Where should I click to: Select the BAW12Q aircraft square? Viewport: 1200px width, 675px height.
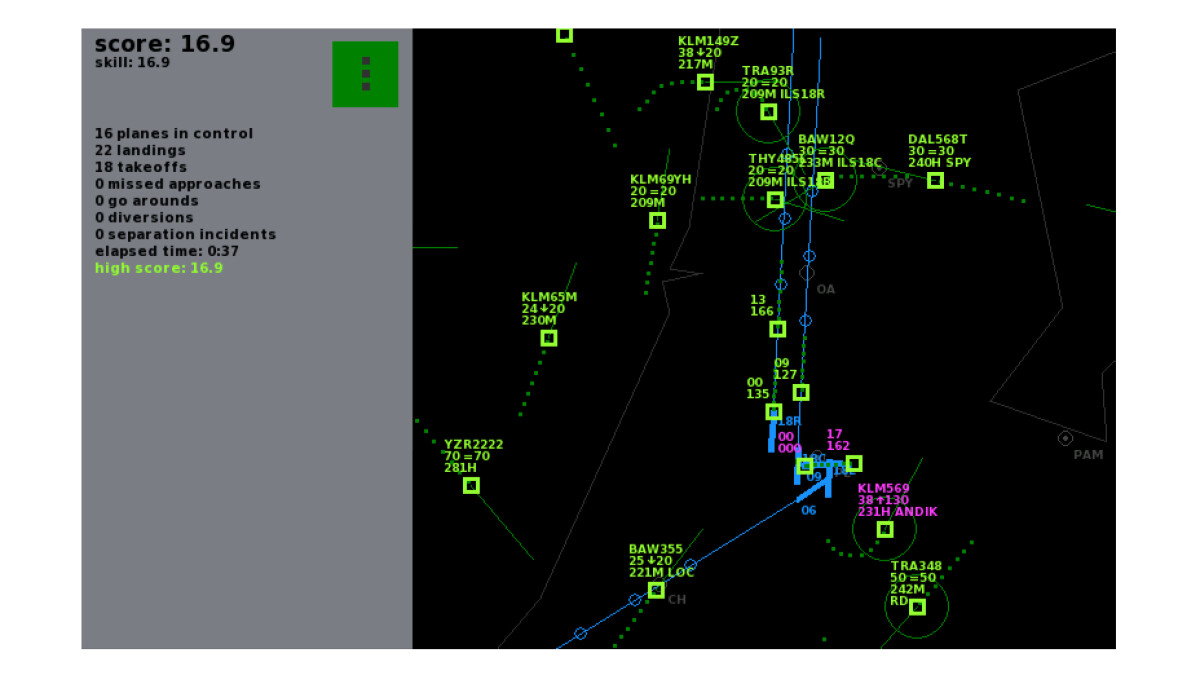[x=825, y=181]
